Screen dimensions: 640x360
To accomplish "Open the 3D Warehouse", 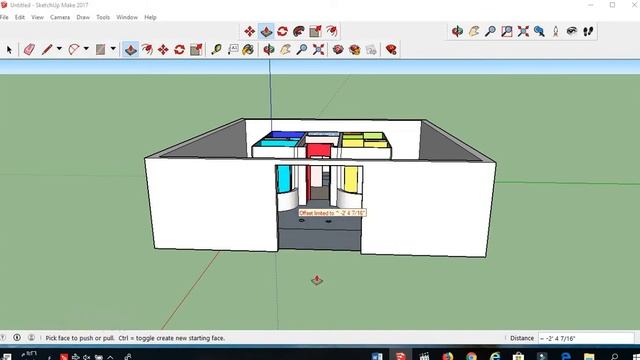I will click(338, 50).
